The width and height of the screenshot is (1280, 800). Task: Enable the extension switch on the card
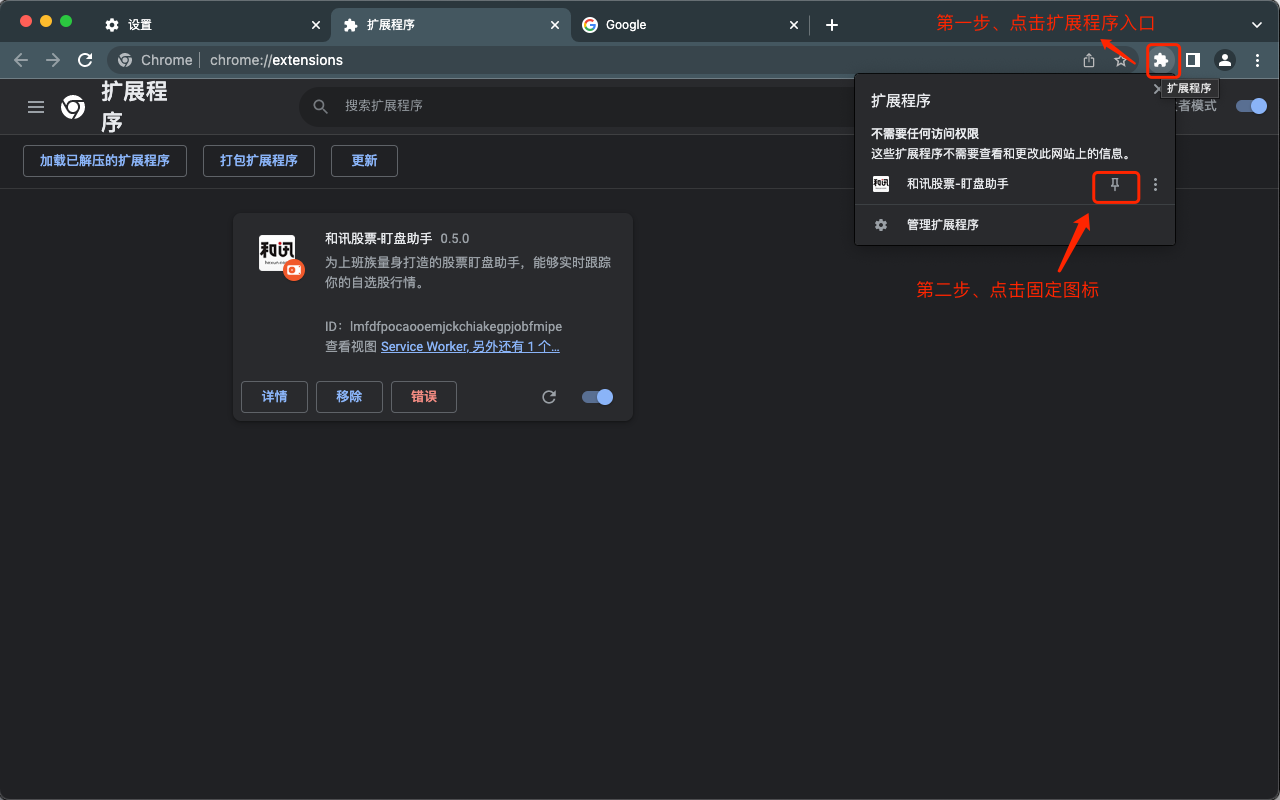(597, 396)
